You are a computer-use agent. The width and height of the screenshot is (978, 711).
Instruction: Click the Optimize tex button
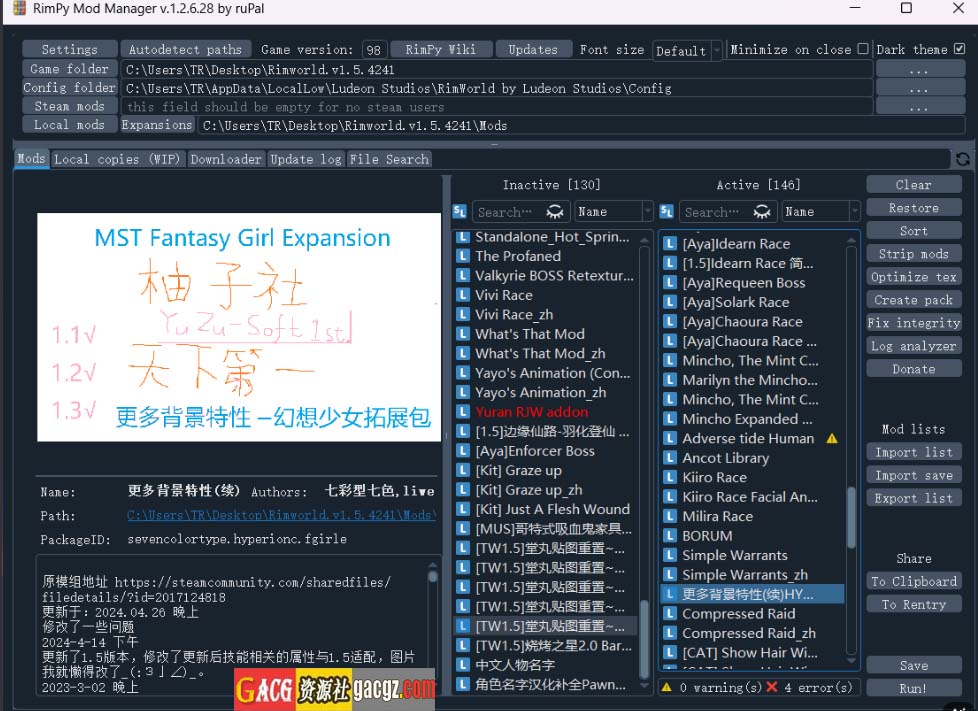pyautogui.click(x=913, y=277)
